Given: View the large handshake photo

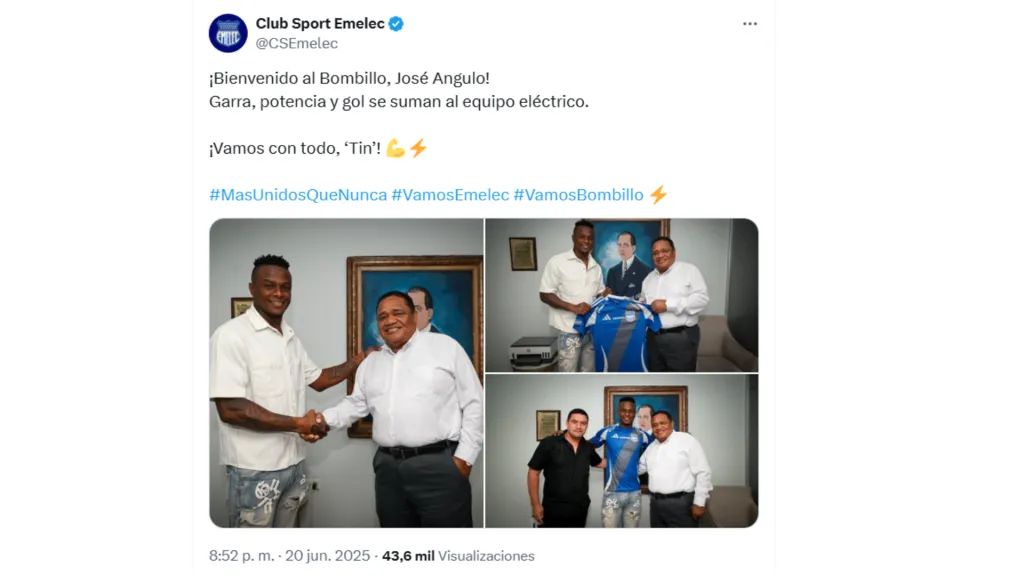Looking at the screenshot, I should pos(346,373).
